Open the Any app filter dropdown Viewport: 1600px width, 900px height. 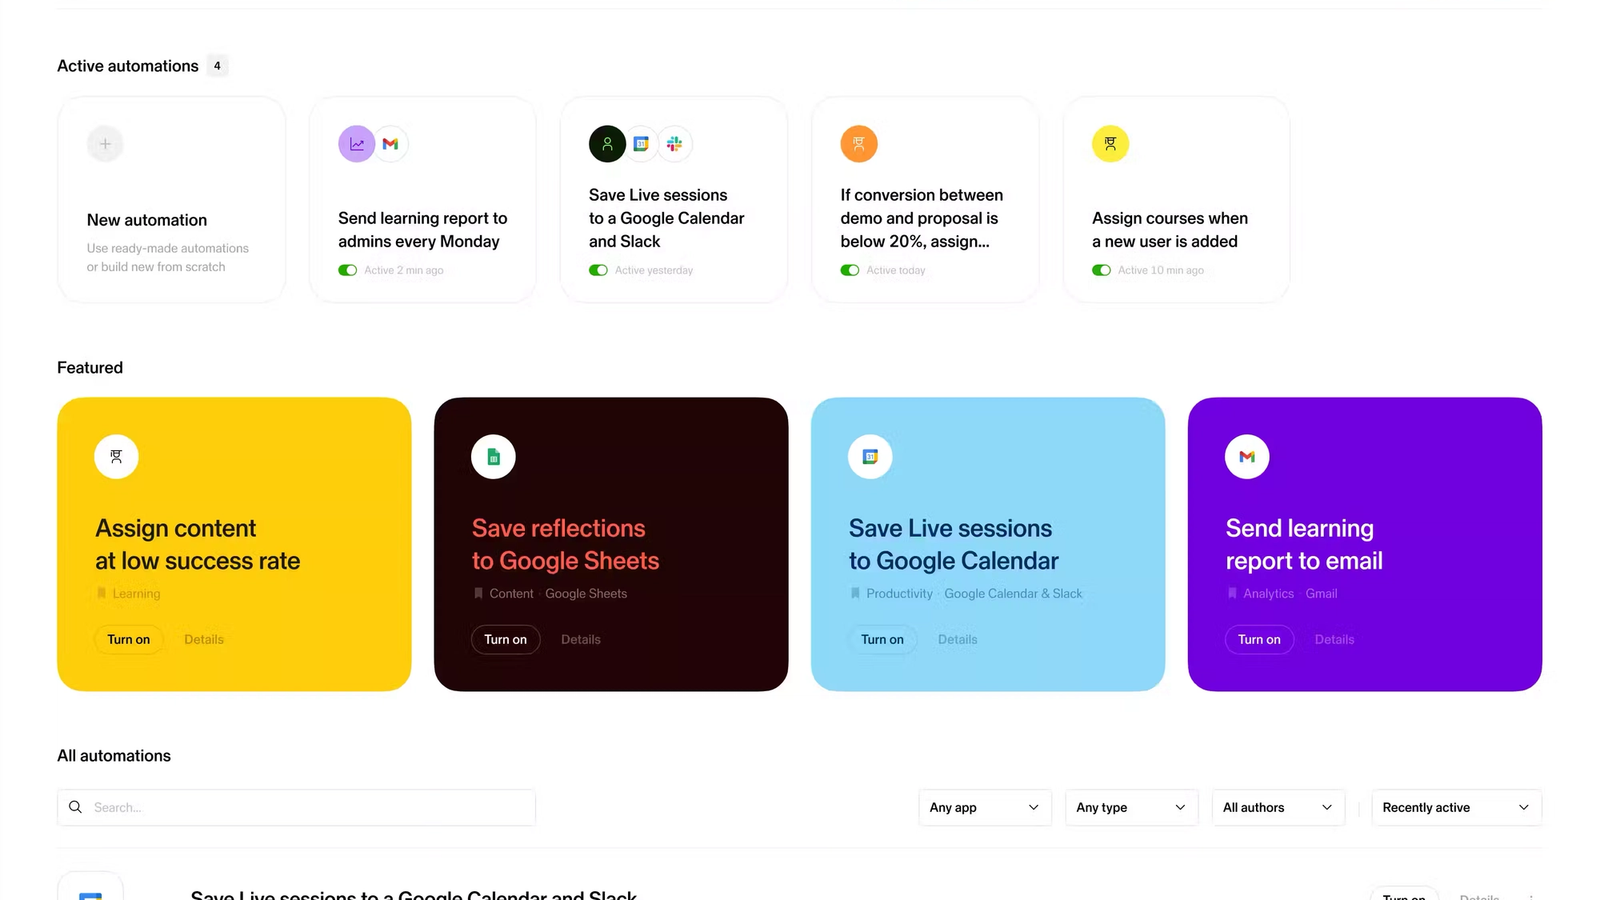[x=985, y=808]
